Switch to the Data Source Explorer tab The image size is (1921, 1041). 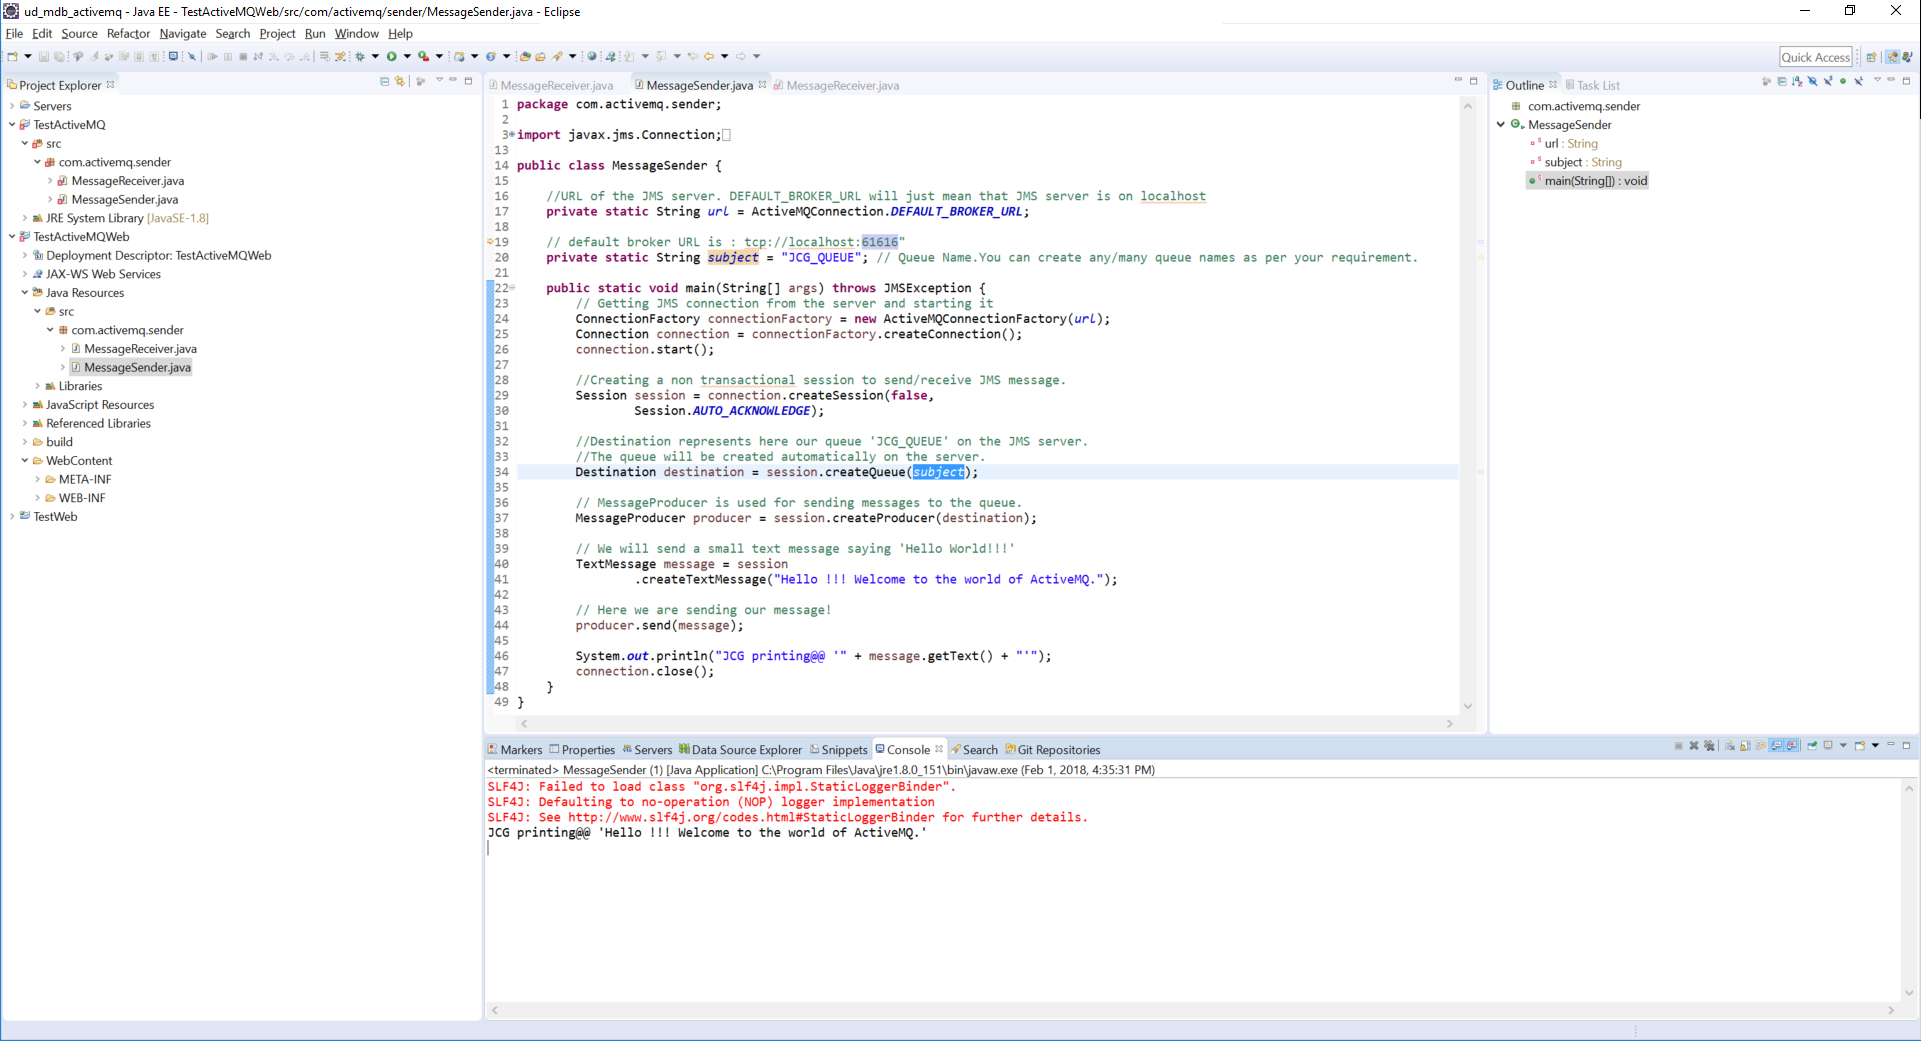pyautogui.click(x=746, y=749)
